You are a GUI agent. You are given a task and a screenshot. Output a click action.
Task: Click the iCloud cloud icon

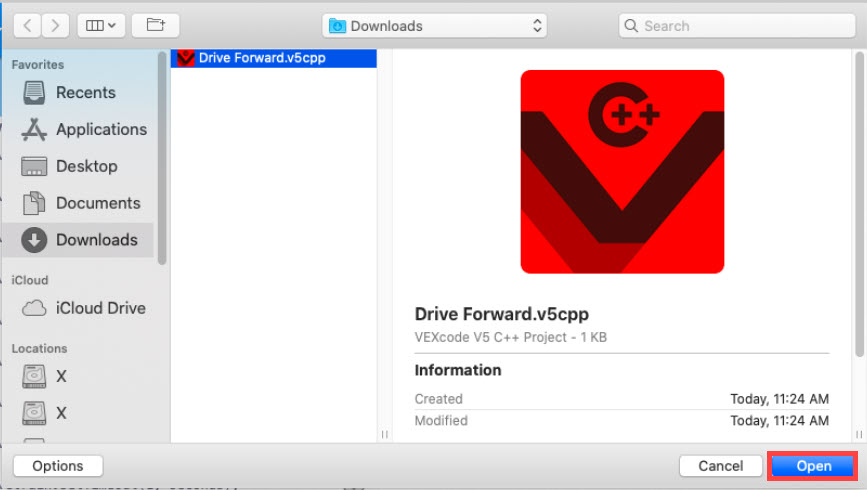click(34, 308)
